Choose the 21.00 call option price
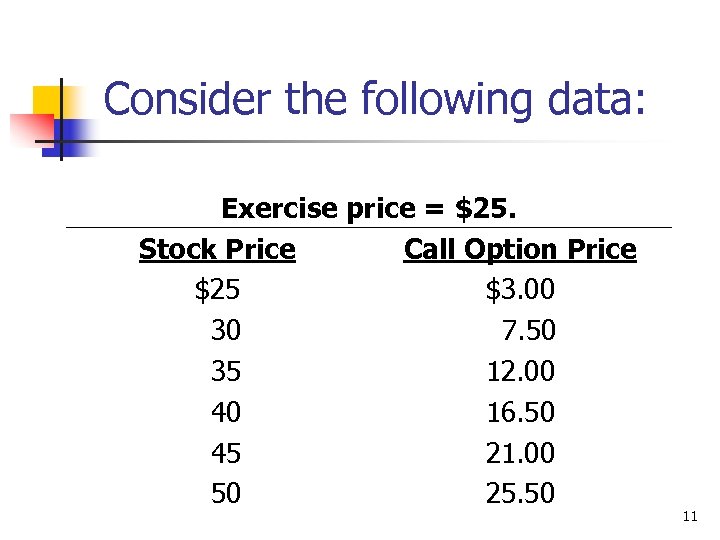 tap(520, 453)
